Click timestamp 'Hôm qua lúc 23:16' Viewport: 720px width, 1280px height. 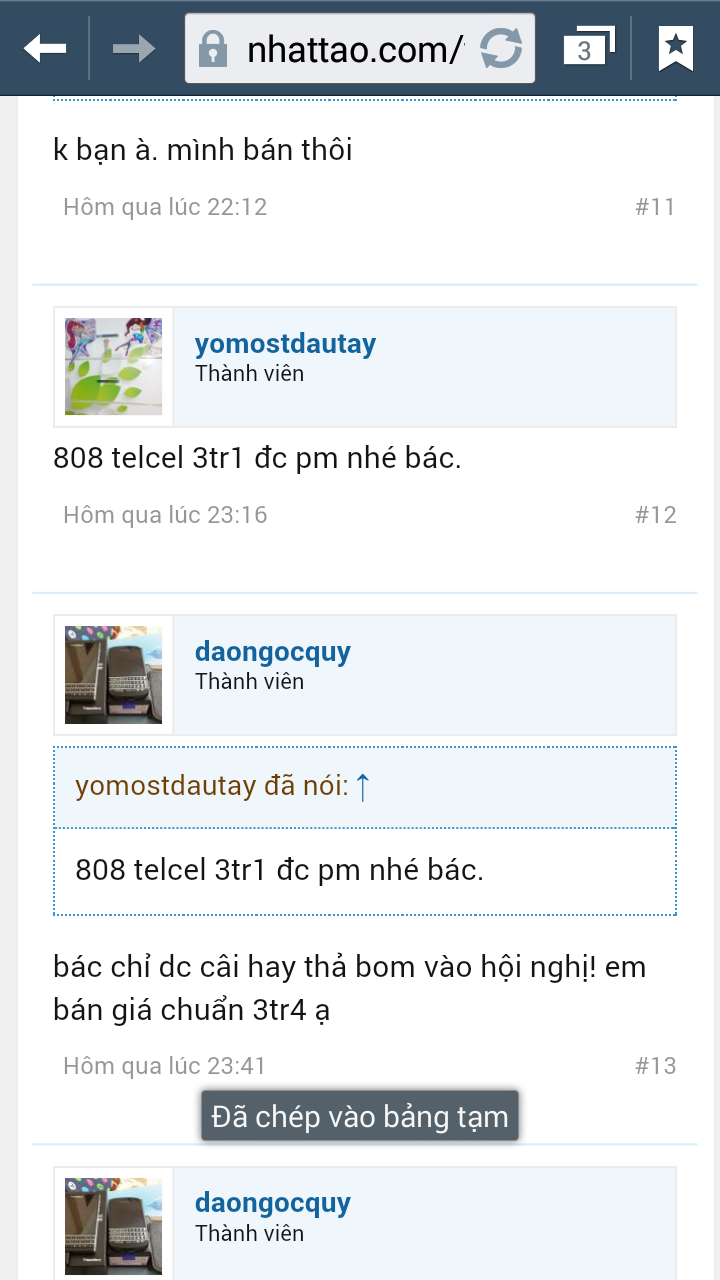(165, 515)
